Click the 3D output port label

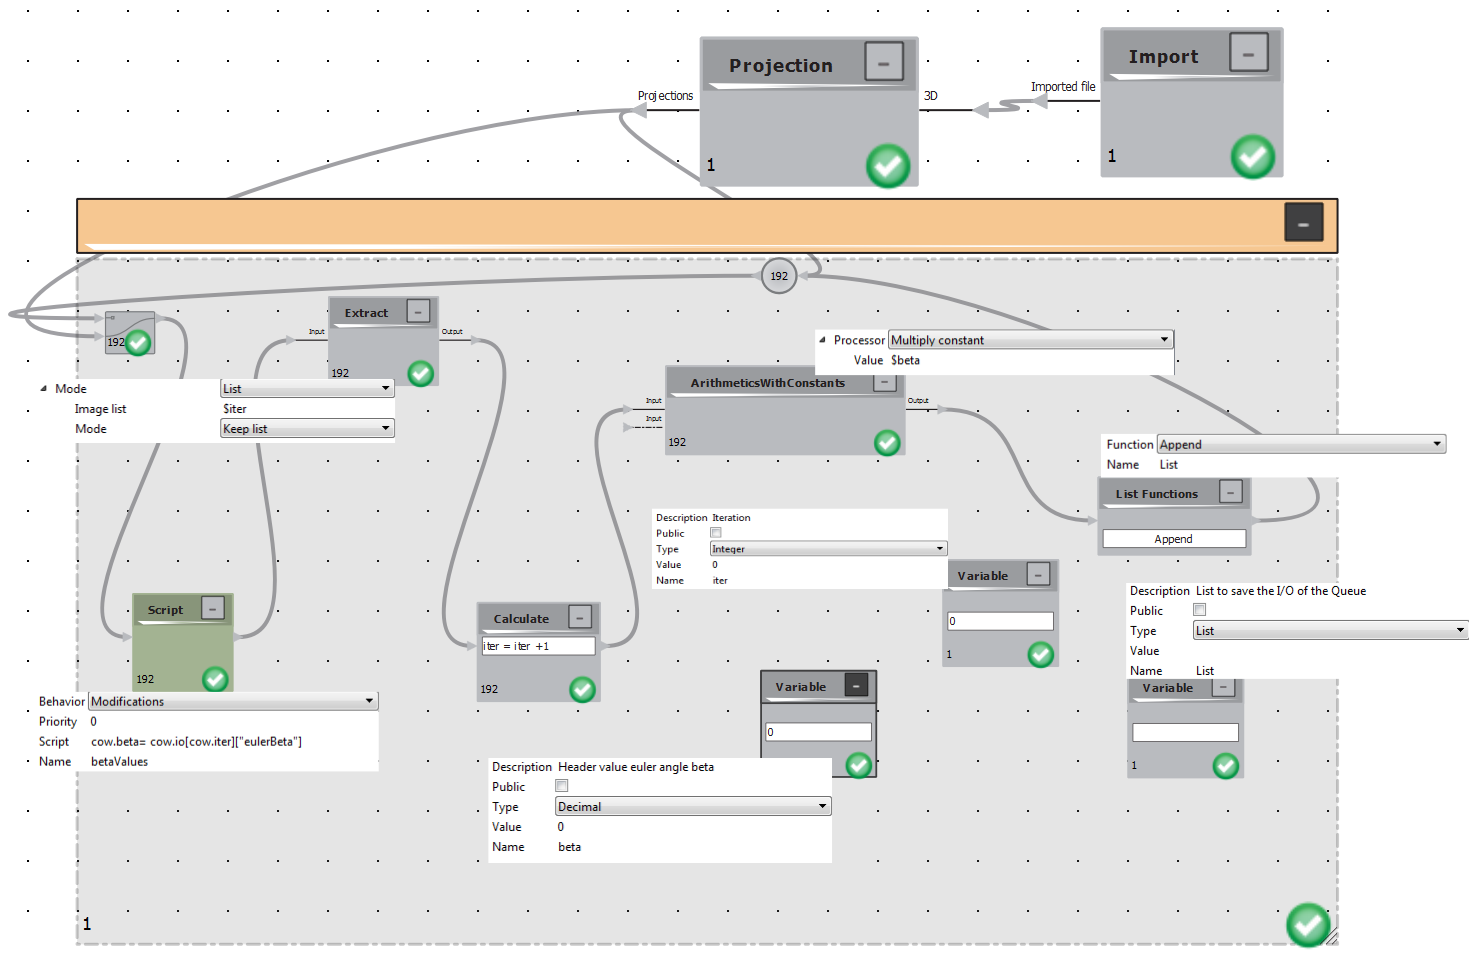click(x=931, y=96)
